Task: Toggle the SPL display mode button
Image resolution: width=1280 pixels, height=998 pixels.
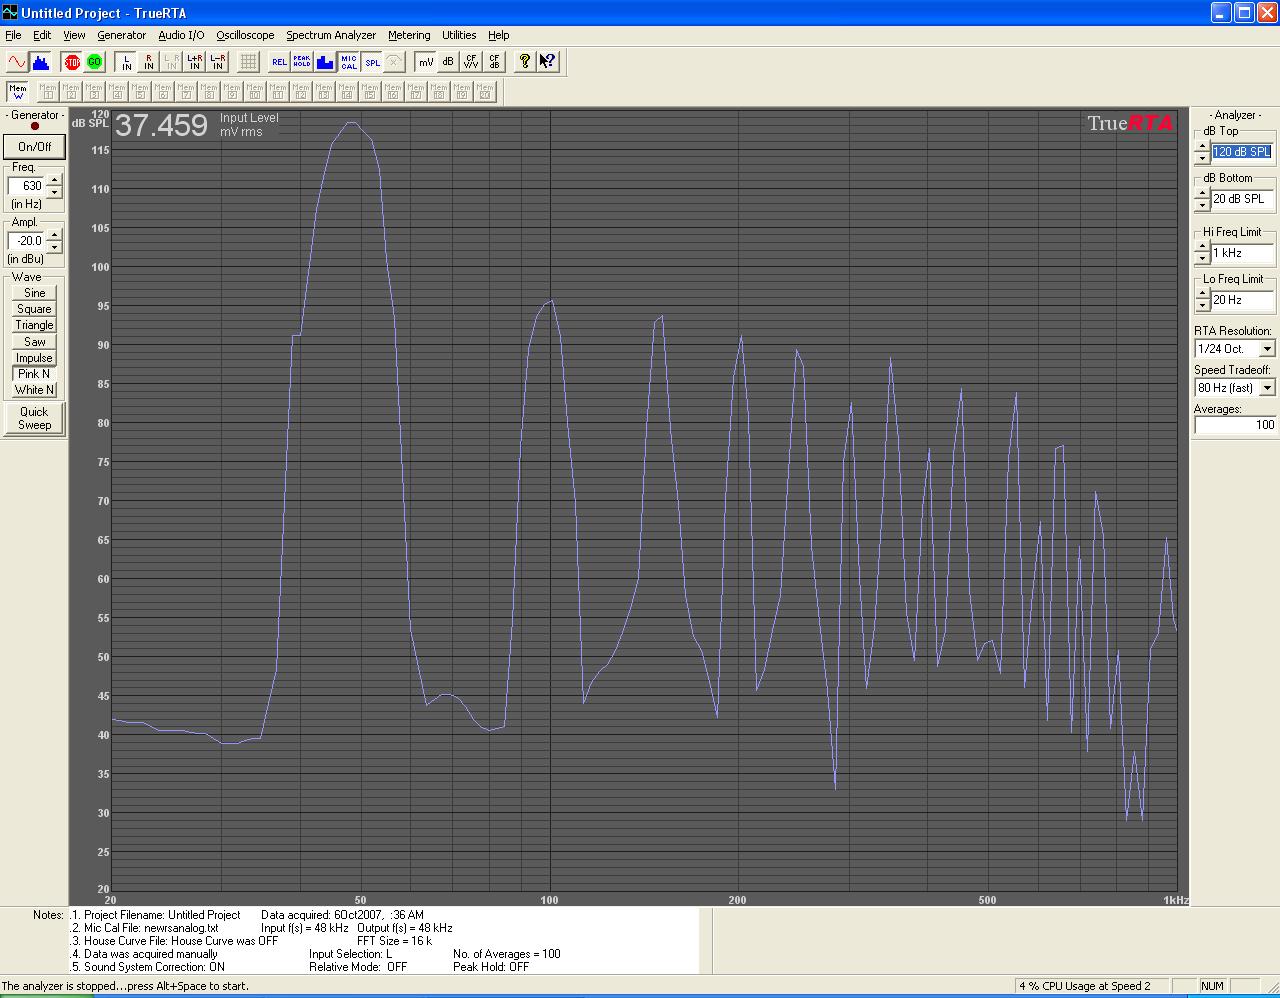Action: click(372, 62)
